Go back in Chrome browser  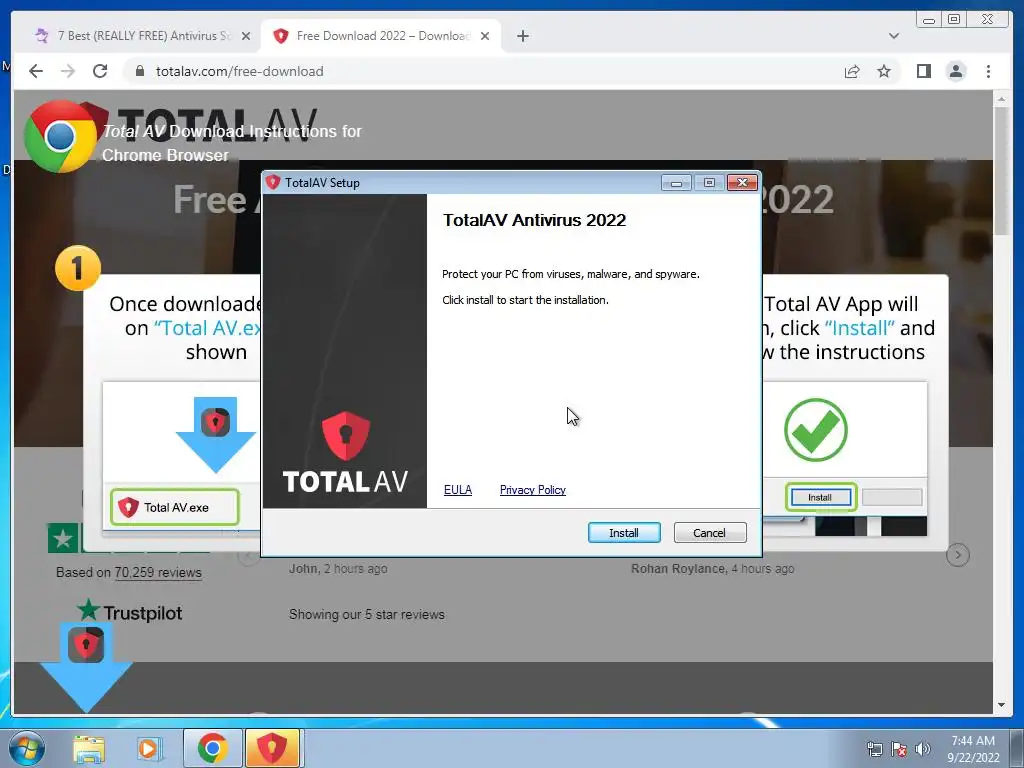point(36,71)
